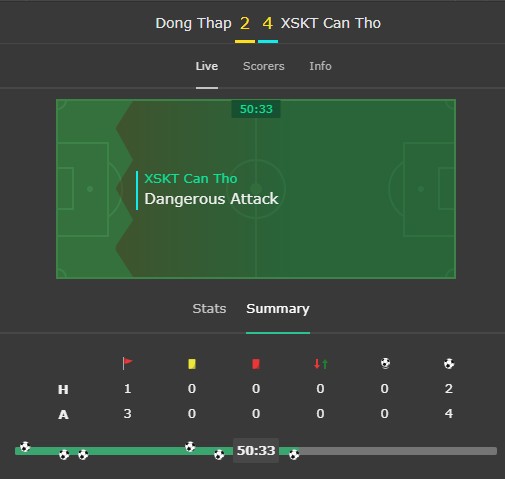
Task: Click the corner flag icon in summary
Action: (127, 363)
